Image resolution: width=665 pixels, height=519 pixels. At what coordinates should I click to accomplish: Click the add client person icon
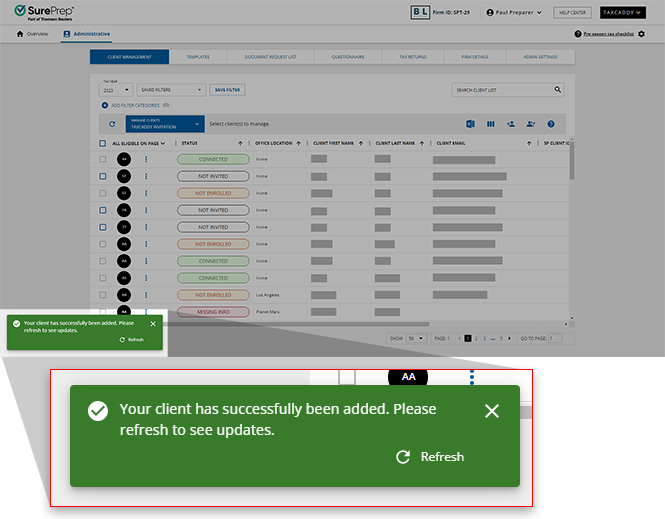click(x=510, y=124)
